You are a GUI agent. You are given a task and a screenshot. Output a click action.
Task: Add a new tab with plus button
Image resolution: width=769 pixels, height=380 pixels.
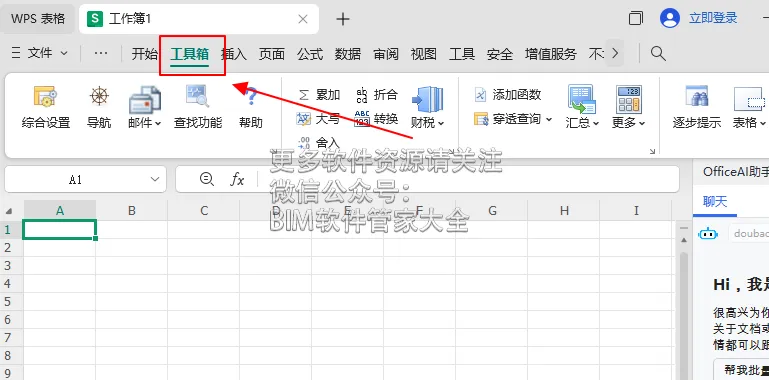(x=343, y=19)
